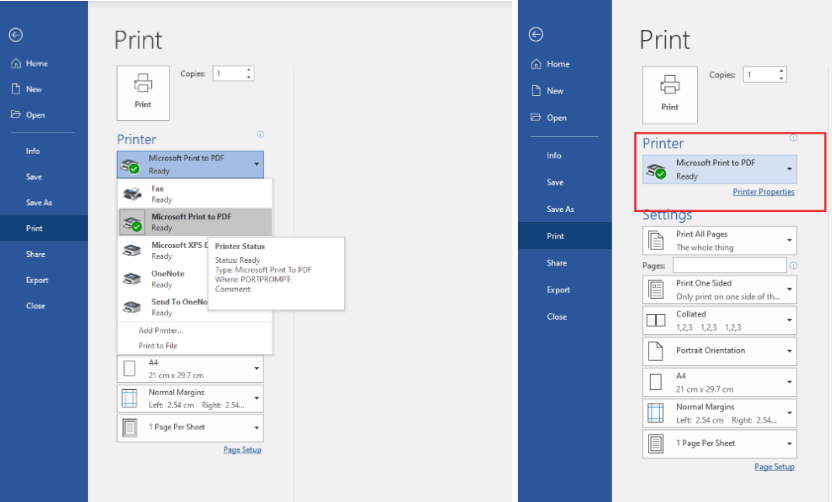The height and width of the screenshot is (502, 832).
Task: Click Add Printer... in the printer list
Action: [x=159, y=330]
